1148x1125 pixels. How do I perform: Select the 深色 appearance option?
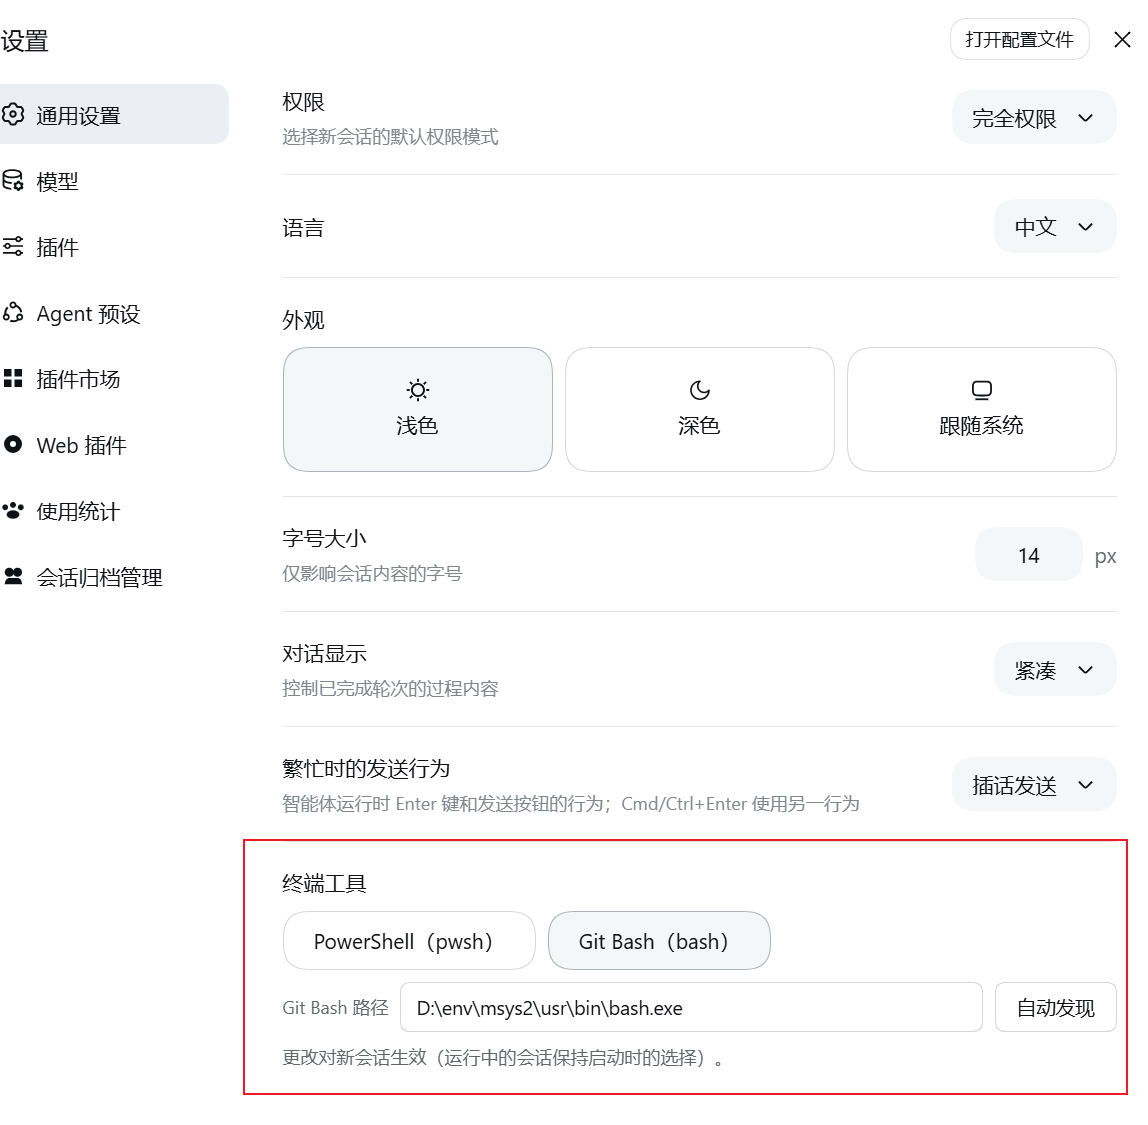point(700,409)
